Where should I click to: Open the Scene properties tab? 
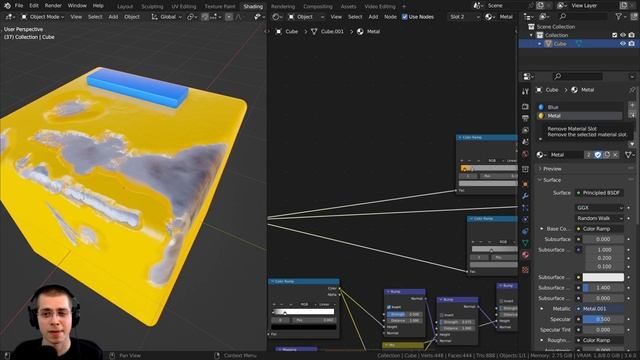(x=525, y=142)
